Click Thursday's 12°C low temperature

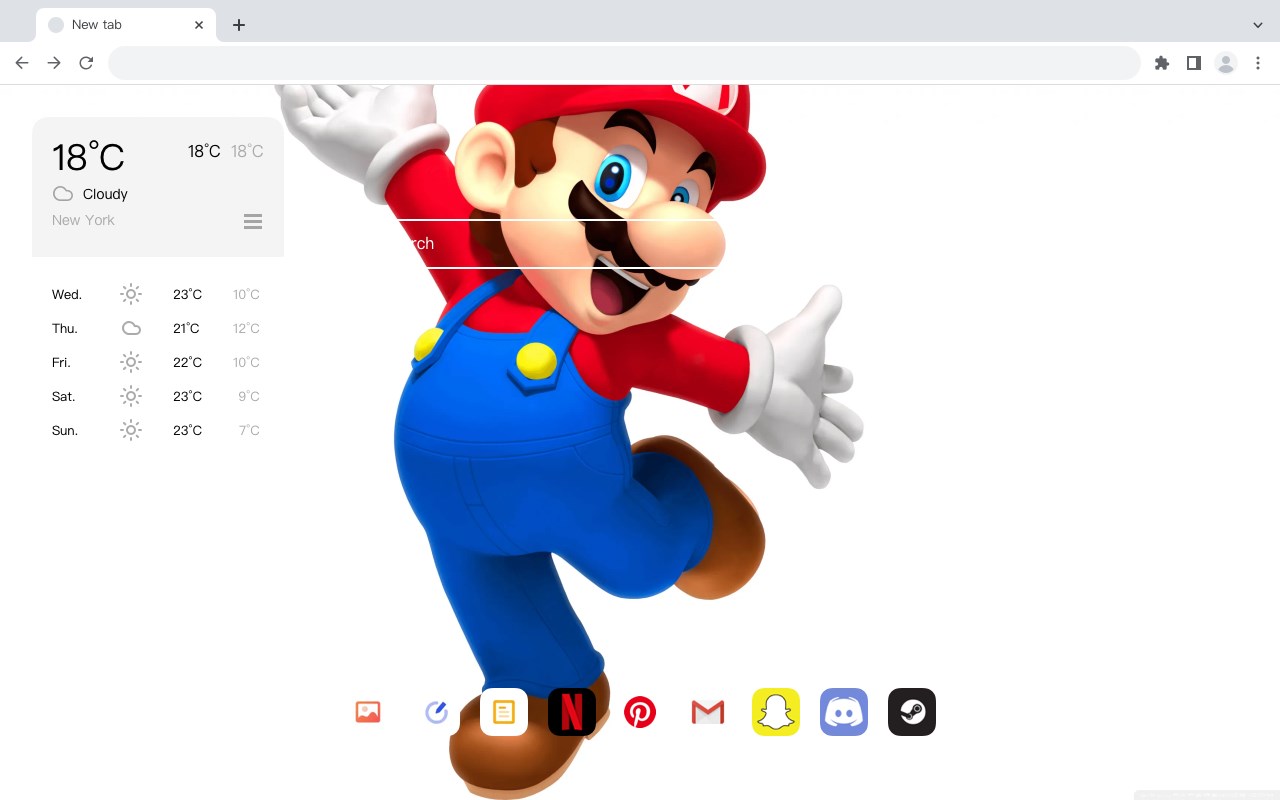click(246, 328)
